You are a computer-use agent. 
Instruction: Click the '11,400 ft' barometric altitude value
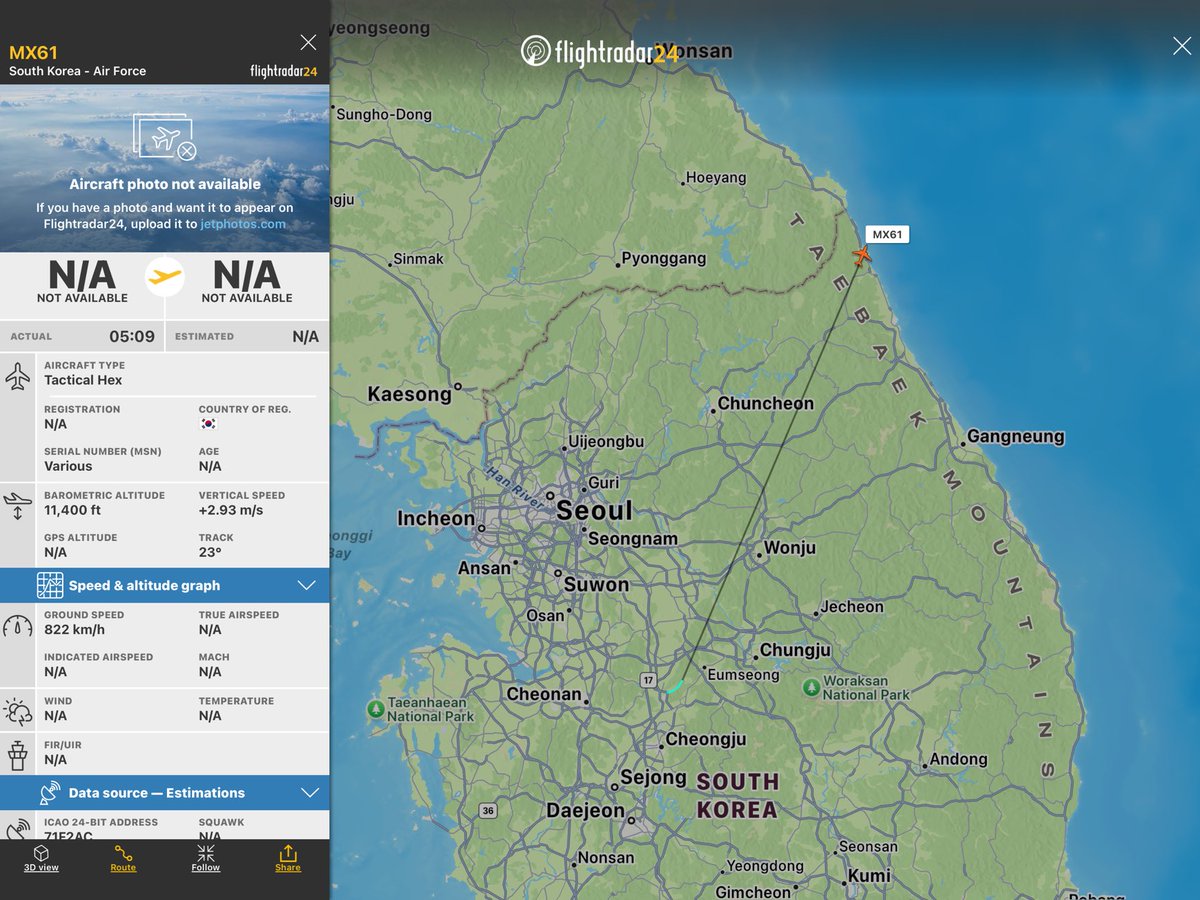[72, 510]
